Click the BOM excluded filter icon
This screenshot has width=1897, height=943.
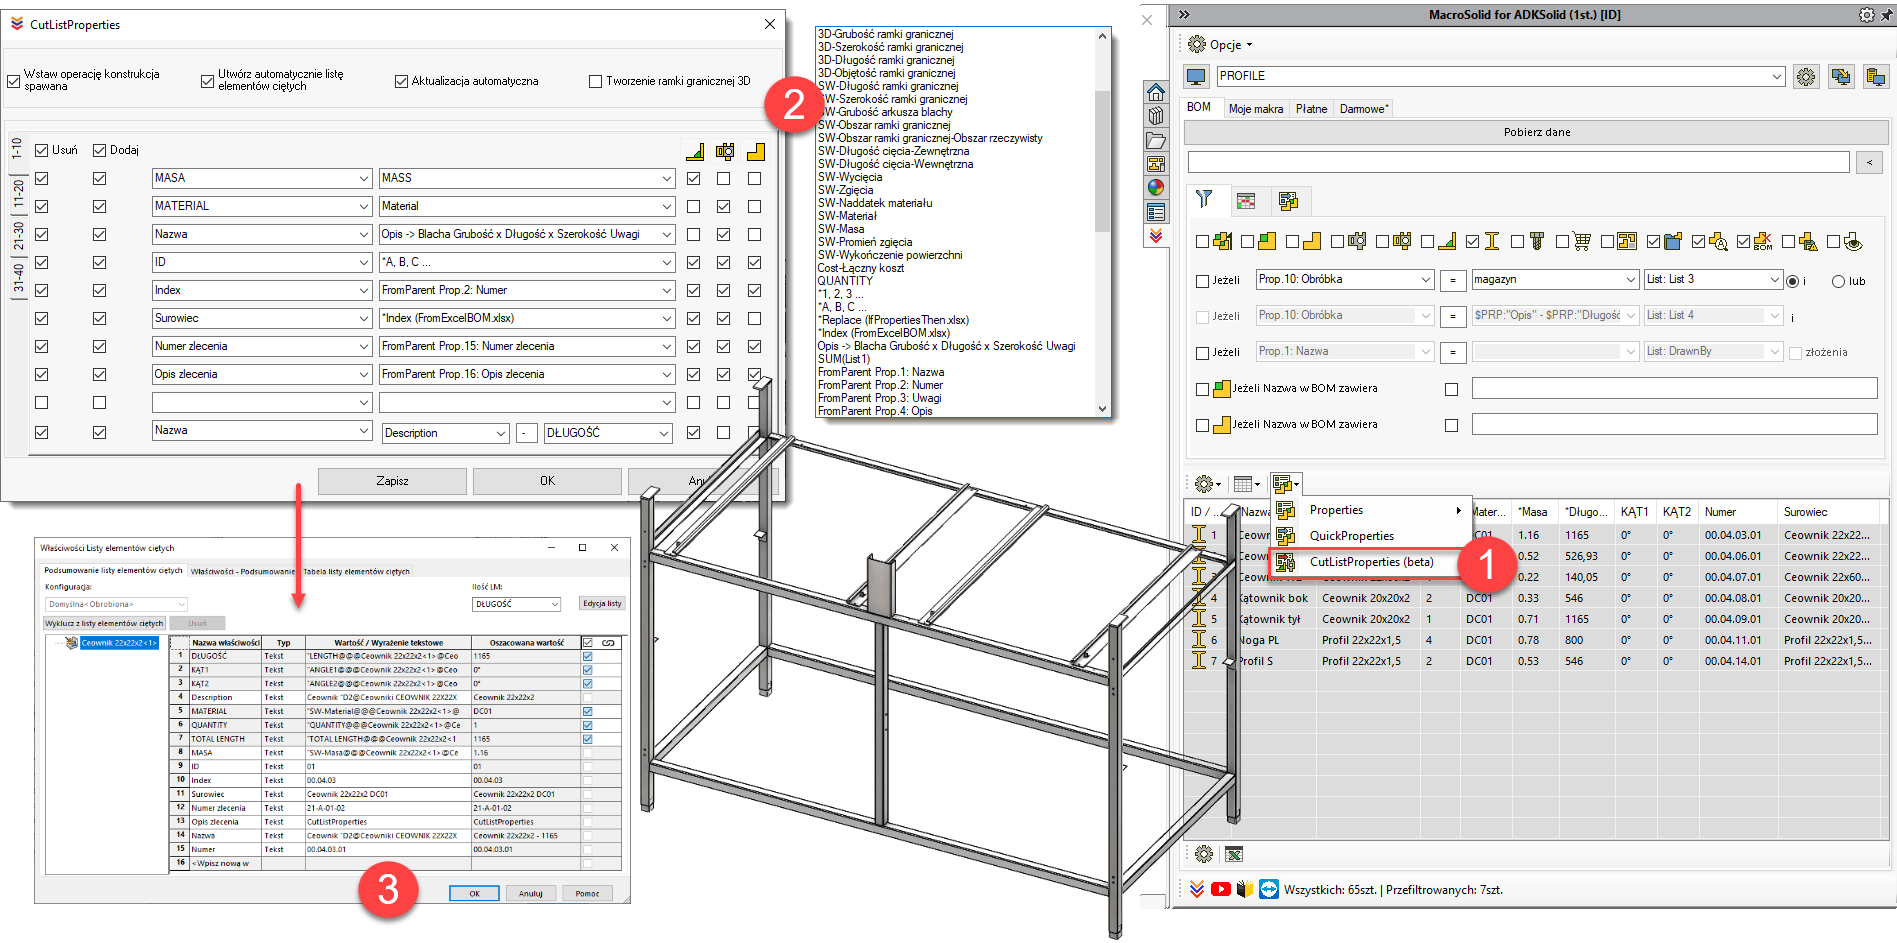(x=1763, y=241)
